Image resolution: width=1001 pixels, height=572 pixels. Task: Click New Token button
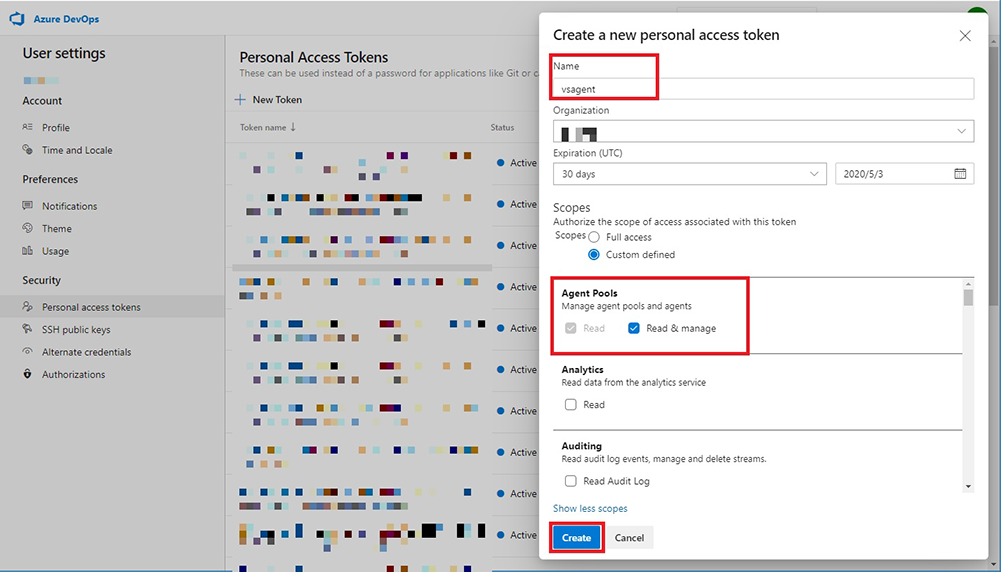point(269,100)
